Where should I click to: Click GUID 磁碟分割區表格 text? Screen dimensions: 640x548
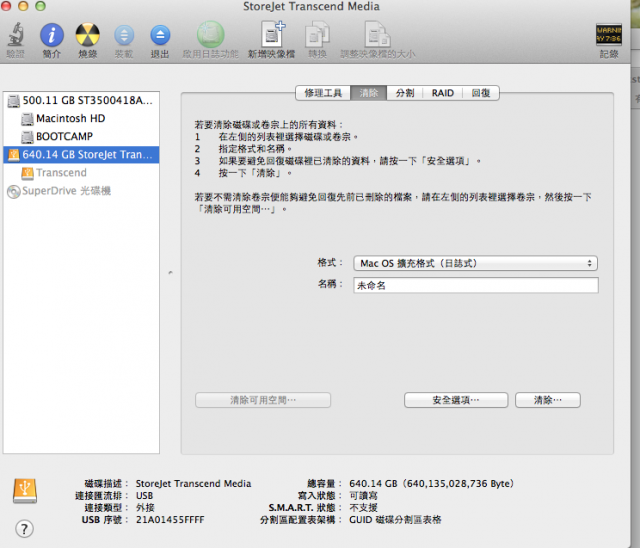pyautogui.click(x=395, y=520)
